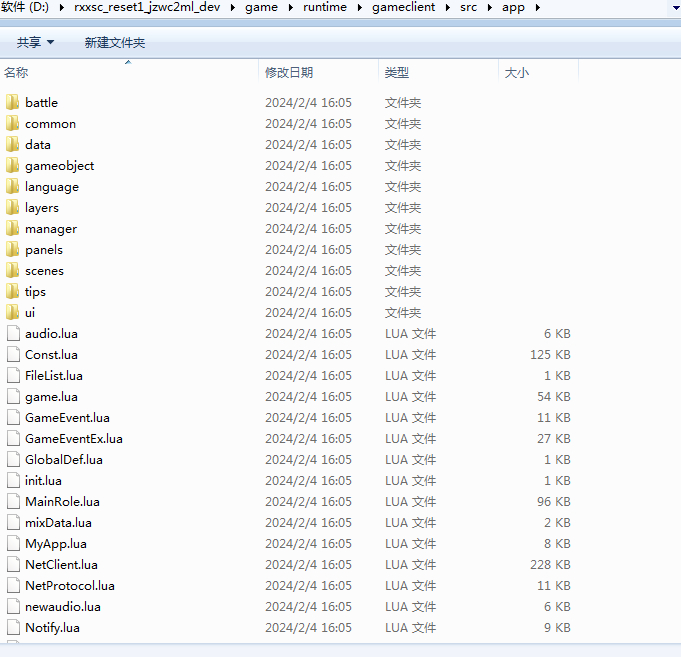Sort by the 修改日期 column header
Viewport: 681px width, 657px height.
(289, 73)
